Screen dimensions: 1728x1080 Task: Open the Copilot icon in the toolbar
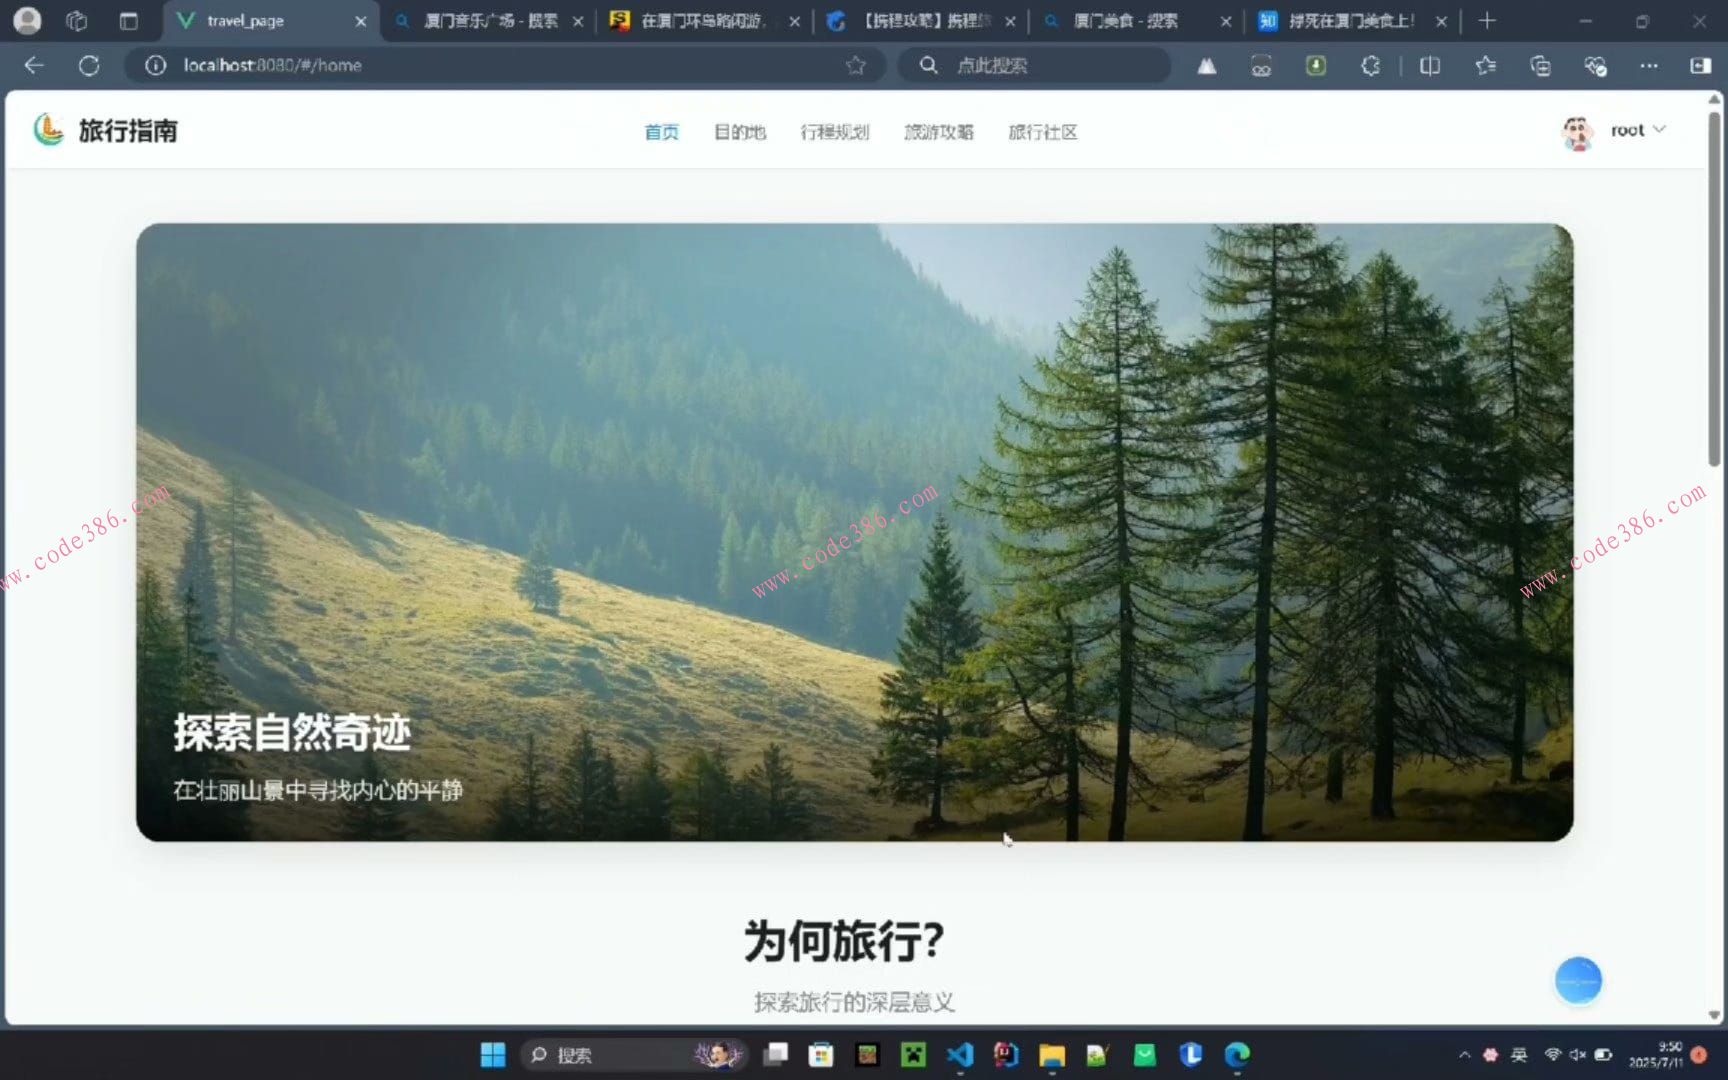pyautogui.click(x=1595, y=65)
